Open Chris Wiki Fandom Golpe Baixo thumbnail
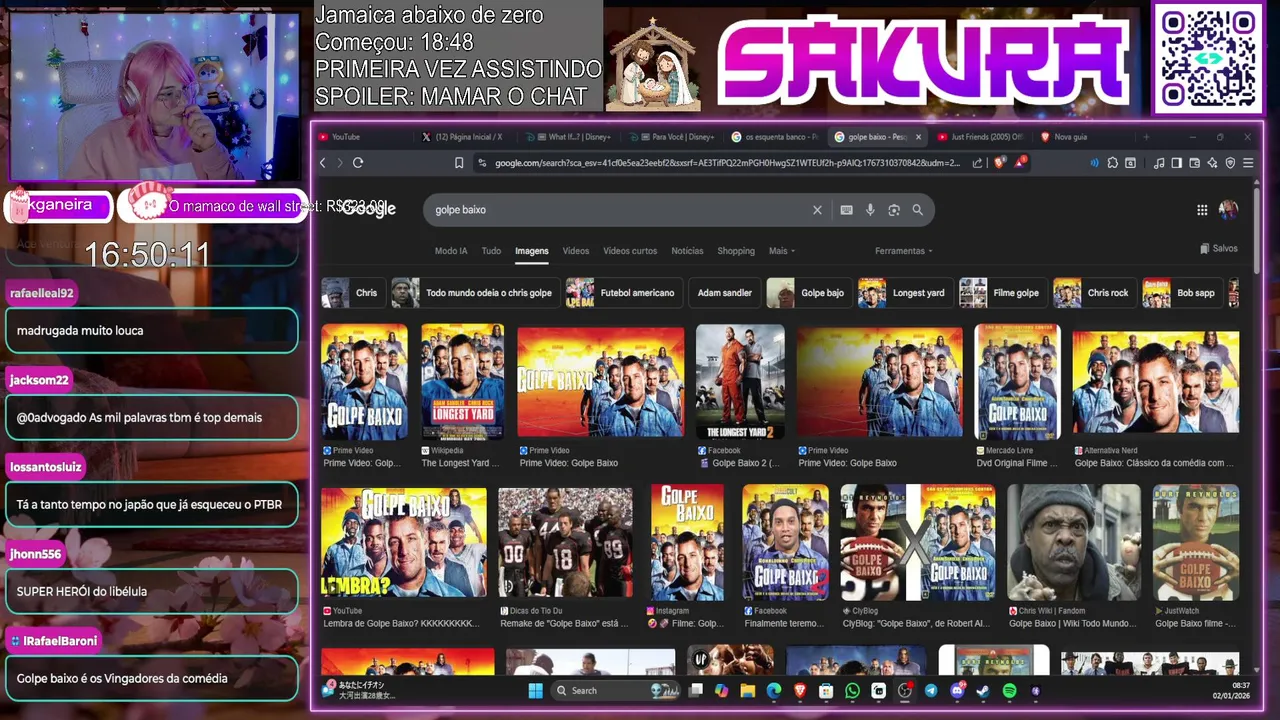 [x=1074, y=543]
